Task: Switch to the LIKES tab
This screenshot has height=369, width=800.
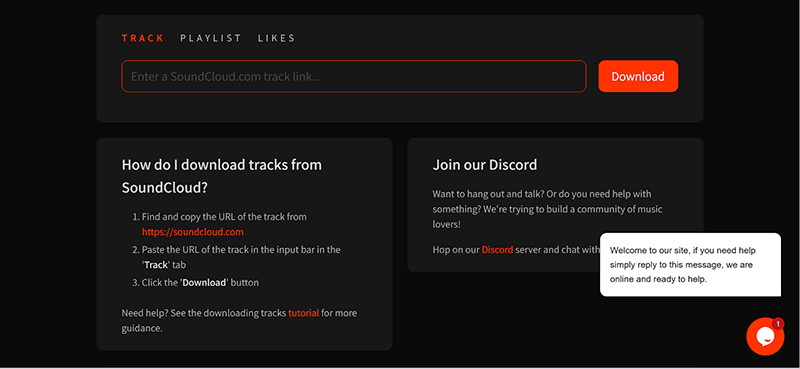Action: coord(276,38)
